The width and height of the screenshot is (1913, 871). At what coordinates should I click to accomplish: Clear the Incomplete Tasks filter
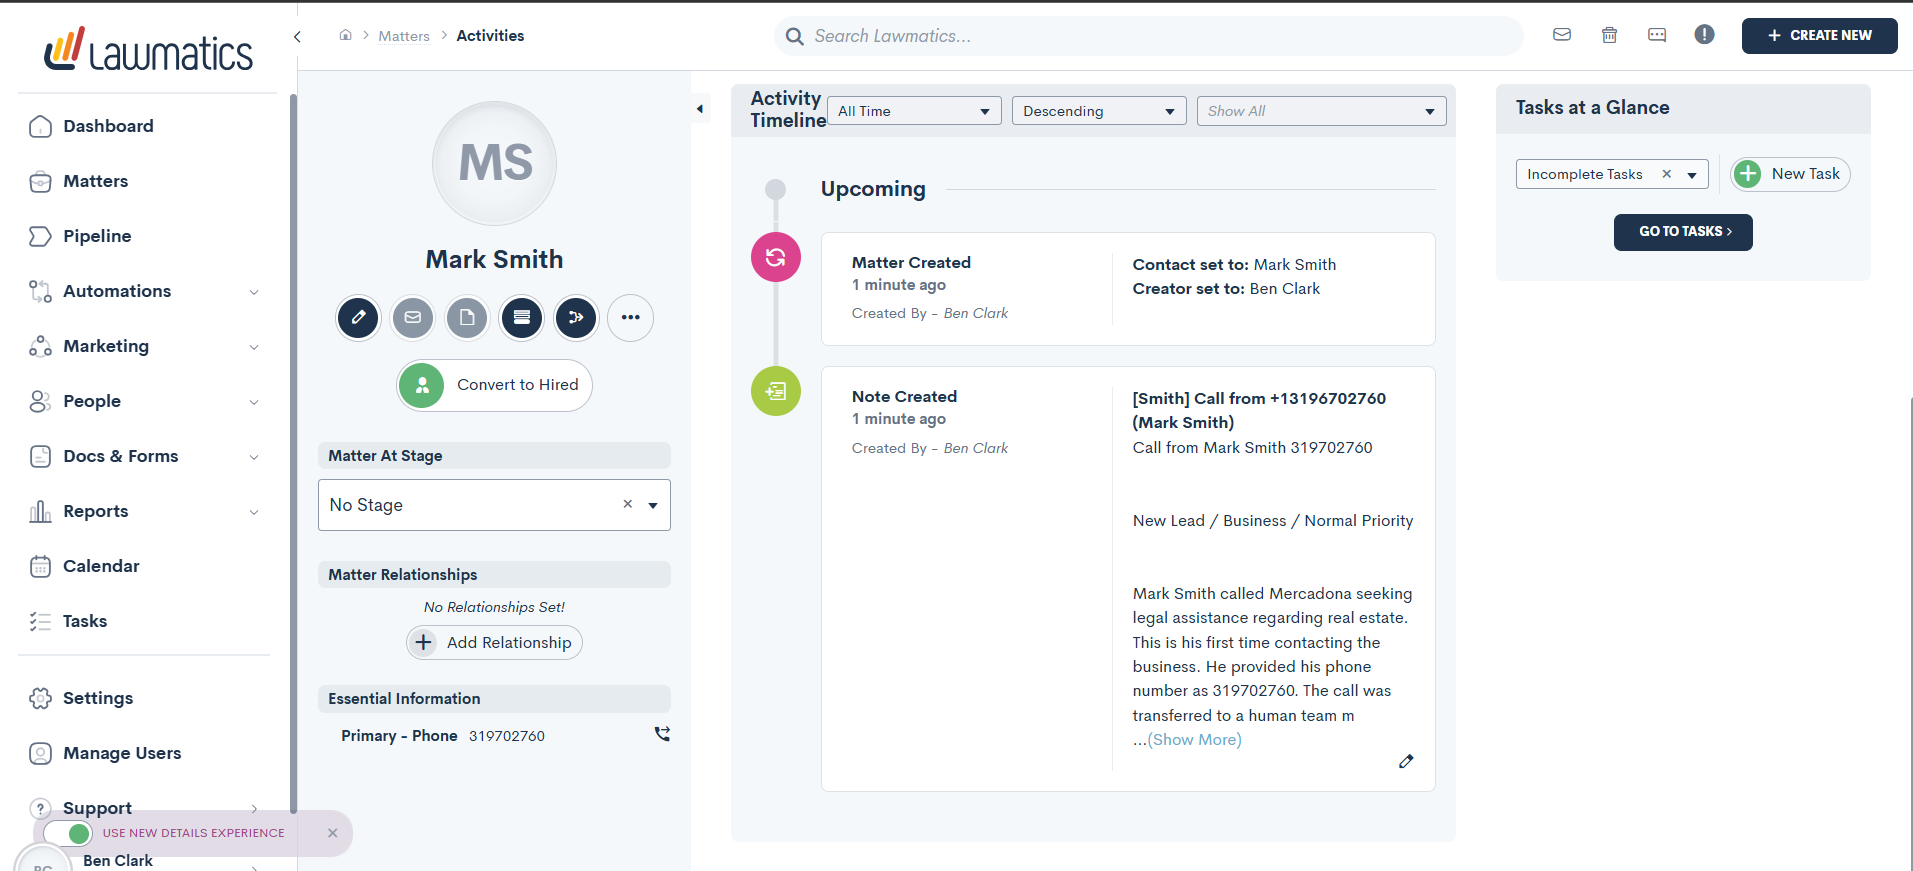(x=1667, y=174)
